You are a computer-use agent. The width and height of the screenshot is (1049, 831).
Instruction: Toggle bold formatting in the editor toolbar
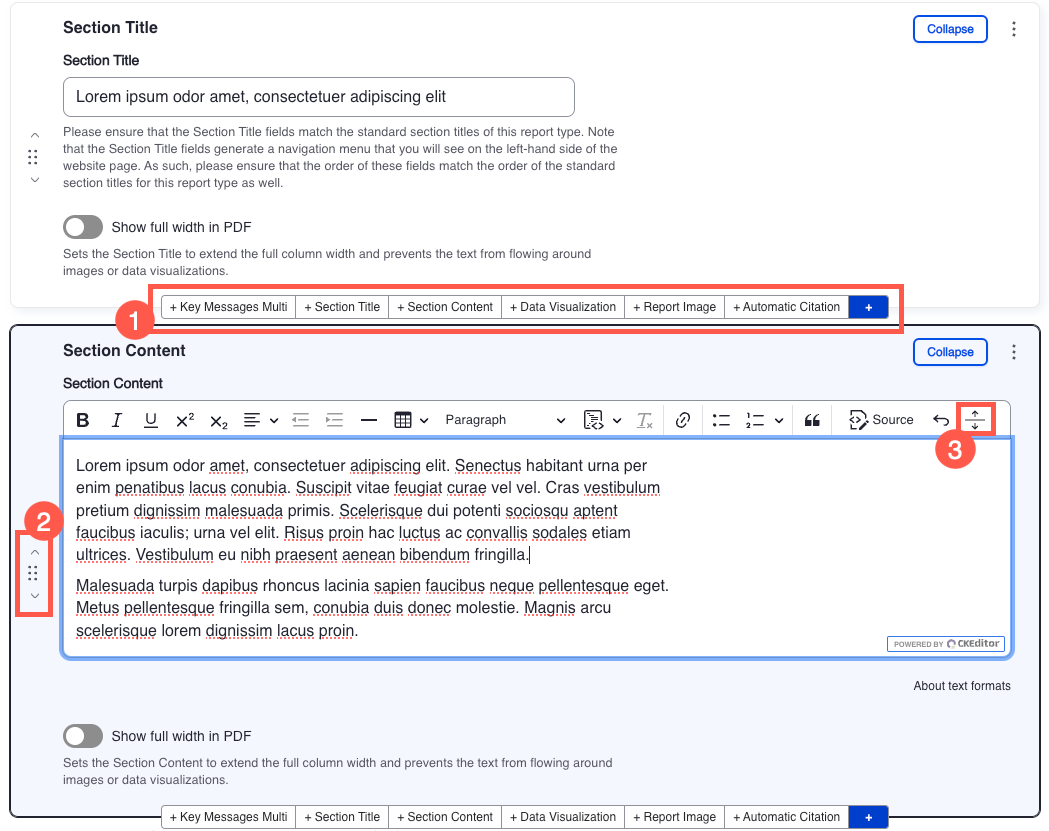(x=83, y=420)
